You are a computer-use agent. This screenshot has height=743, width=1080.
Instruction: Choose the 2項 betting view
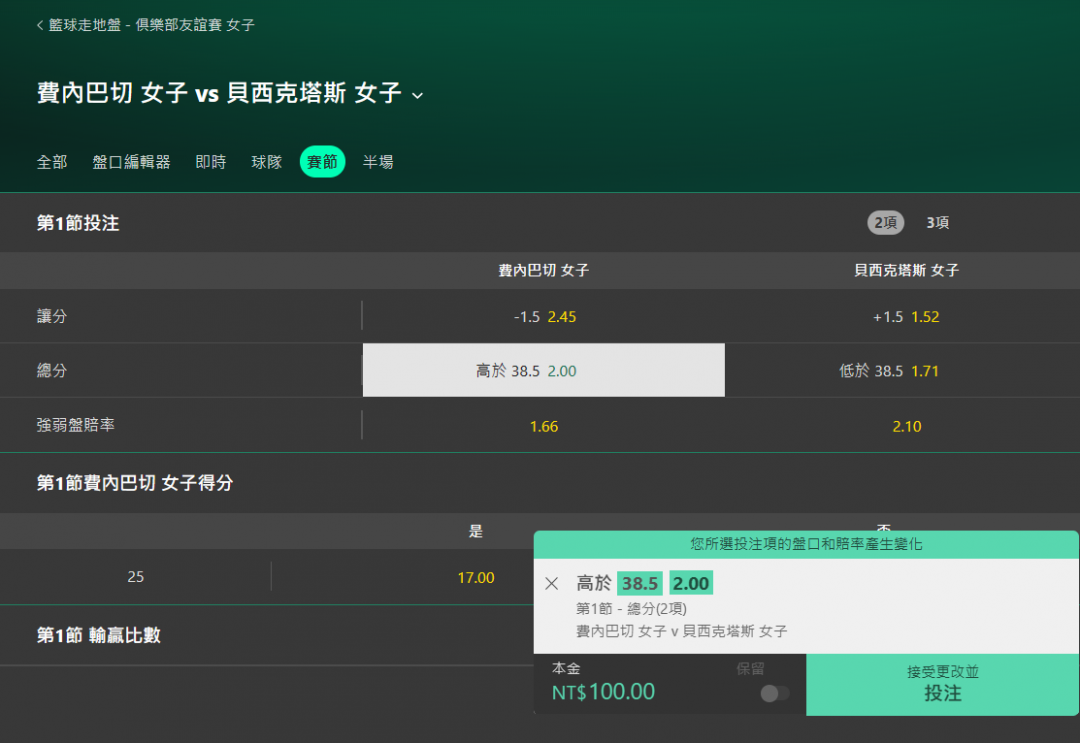[x=885, y=222]
